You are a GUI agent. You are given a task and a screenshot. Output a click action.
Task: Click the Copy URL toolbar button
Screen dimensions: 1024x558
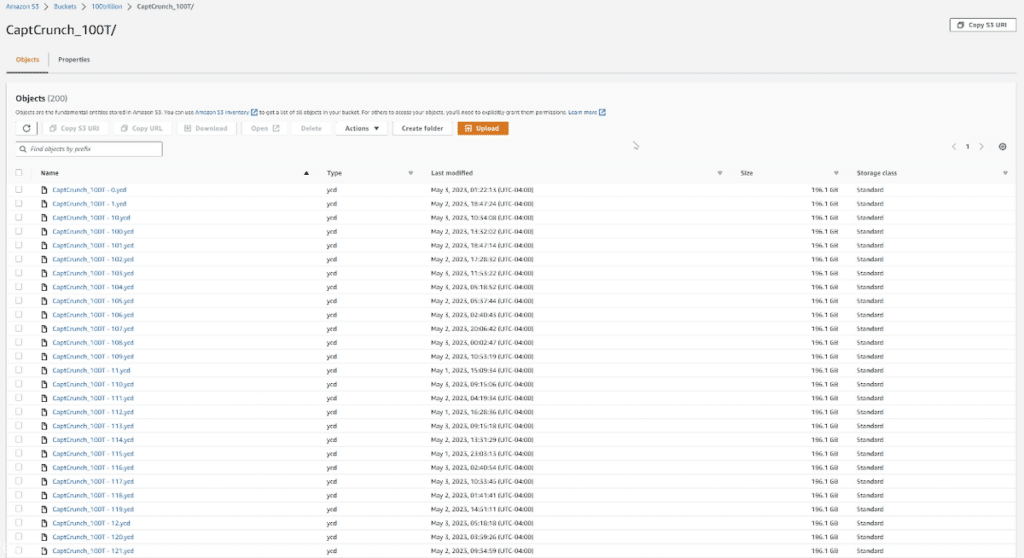142,128
